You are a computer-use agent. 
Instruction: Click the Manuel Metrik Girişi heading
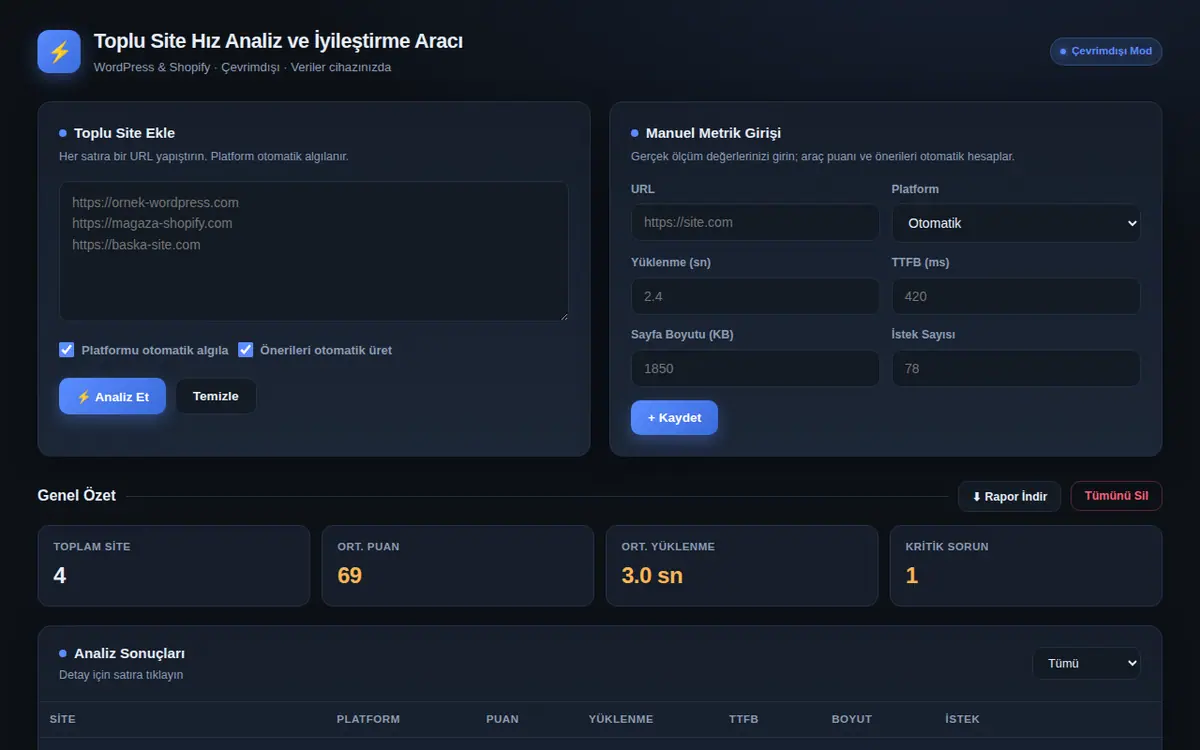coord(713,133)
